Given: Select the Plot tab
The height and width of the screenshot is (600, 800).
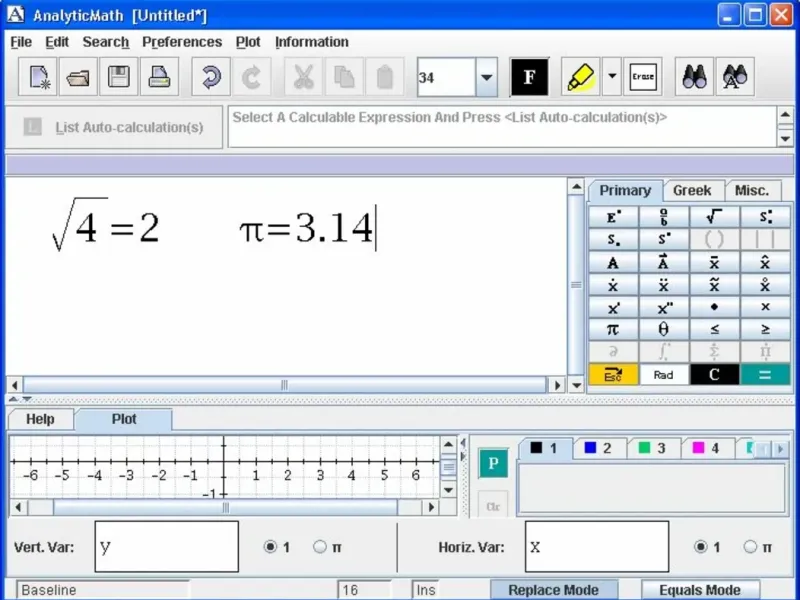Looking at the screenshot, I should click(124, 419).
